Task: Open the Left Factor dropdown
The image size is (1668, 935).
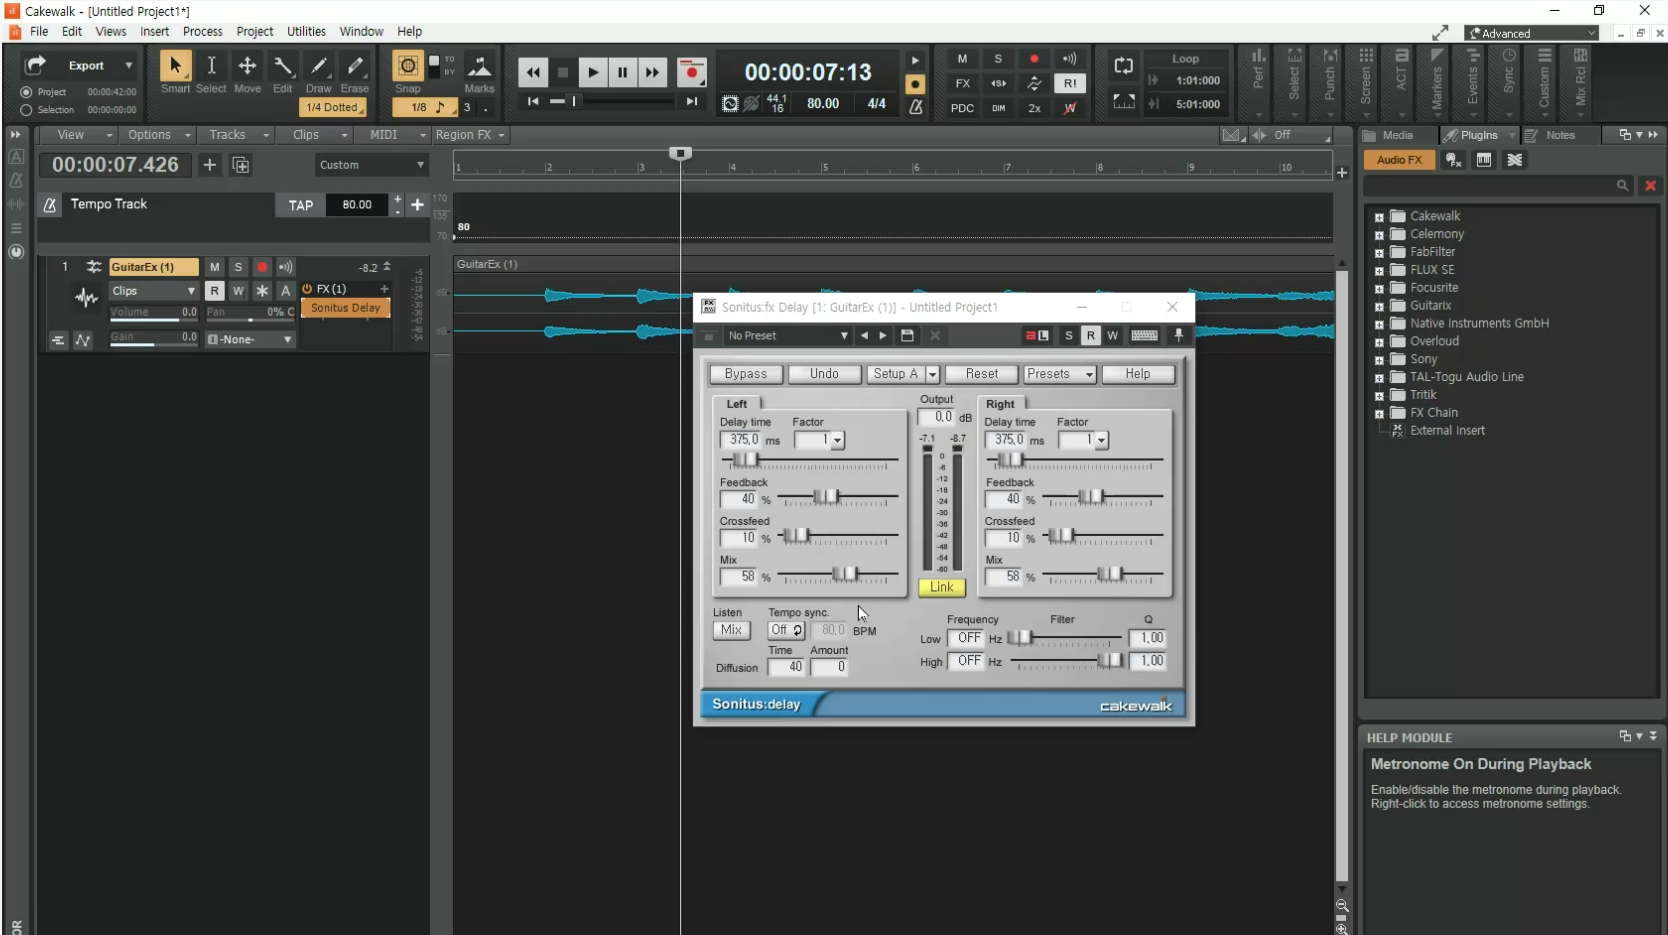Action: (837, 441)
